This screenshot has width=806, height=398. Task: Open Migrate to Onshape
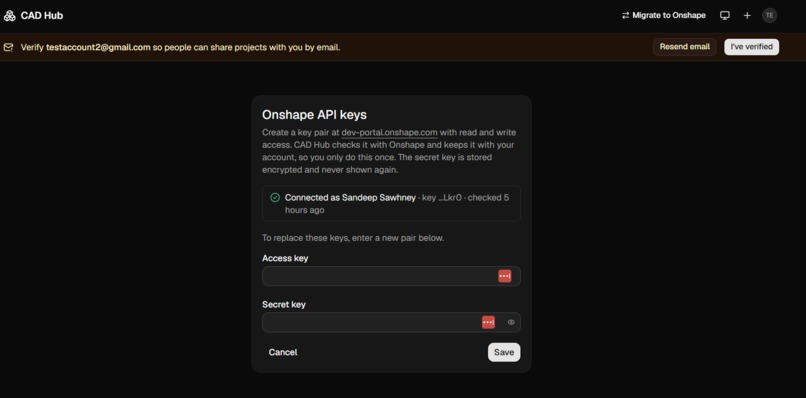(663, 15)
